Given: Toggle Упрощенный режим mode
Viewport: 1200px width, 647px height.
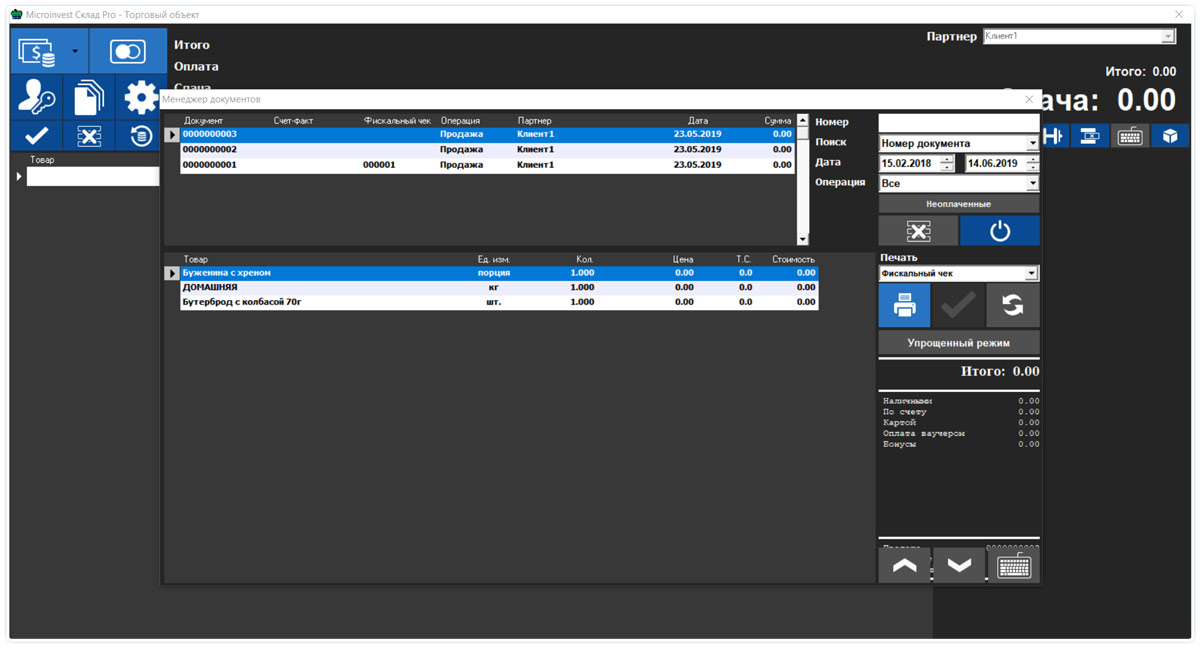Looking at the screenshot, I should coord(958,343).
